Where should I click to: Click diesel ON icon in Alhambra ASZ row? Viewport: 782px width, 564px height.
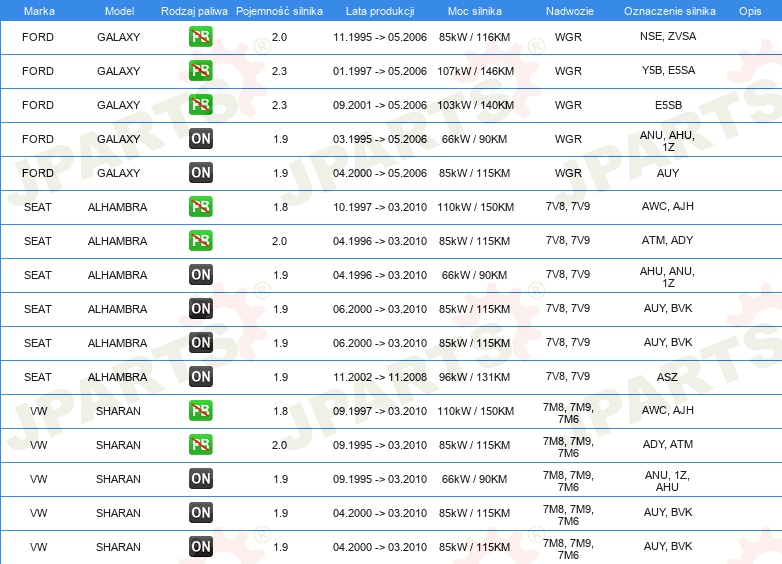point(200,376)
